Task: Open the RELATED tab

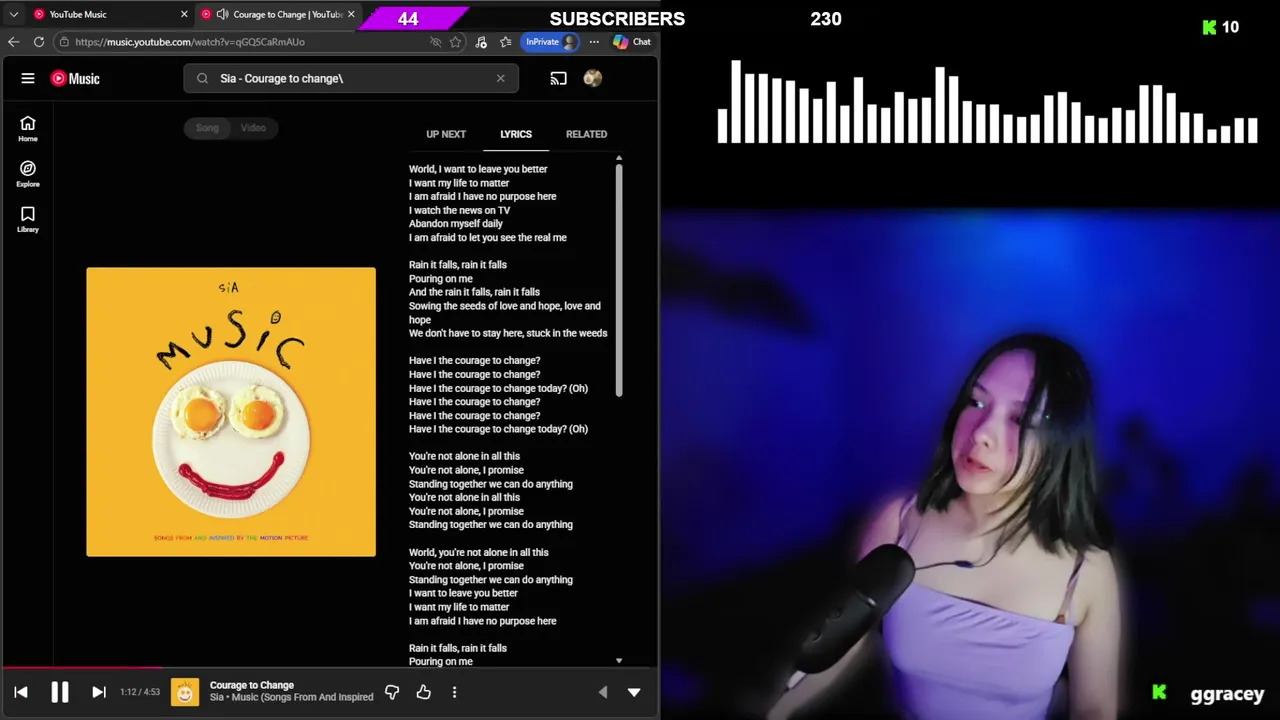Action: 586,134
